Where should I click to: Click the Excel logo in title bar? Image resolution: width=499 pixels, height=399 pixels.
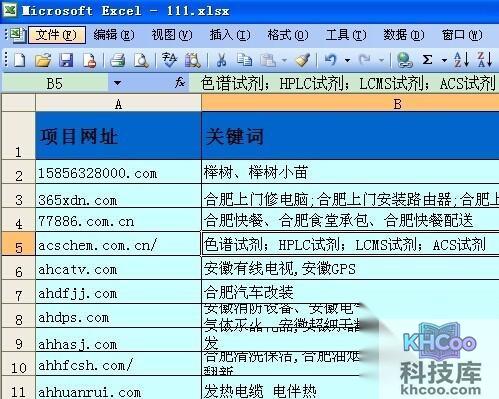(9, 10)
